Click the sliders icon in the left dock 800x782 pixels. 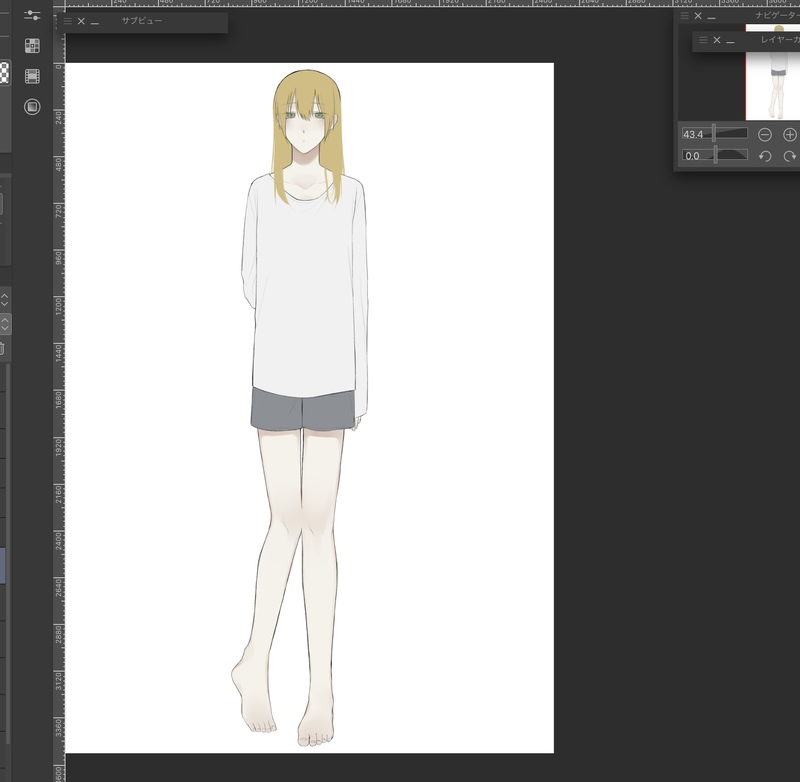(32, 16)
